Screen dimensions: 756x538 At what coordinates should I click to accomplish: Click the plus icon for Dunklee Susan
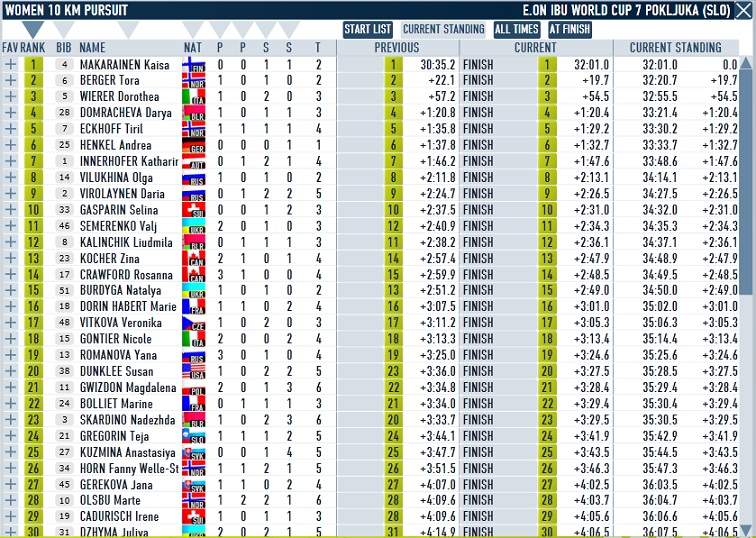[x=10, y=371]
